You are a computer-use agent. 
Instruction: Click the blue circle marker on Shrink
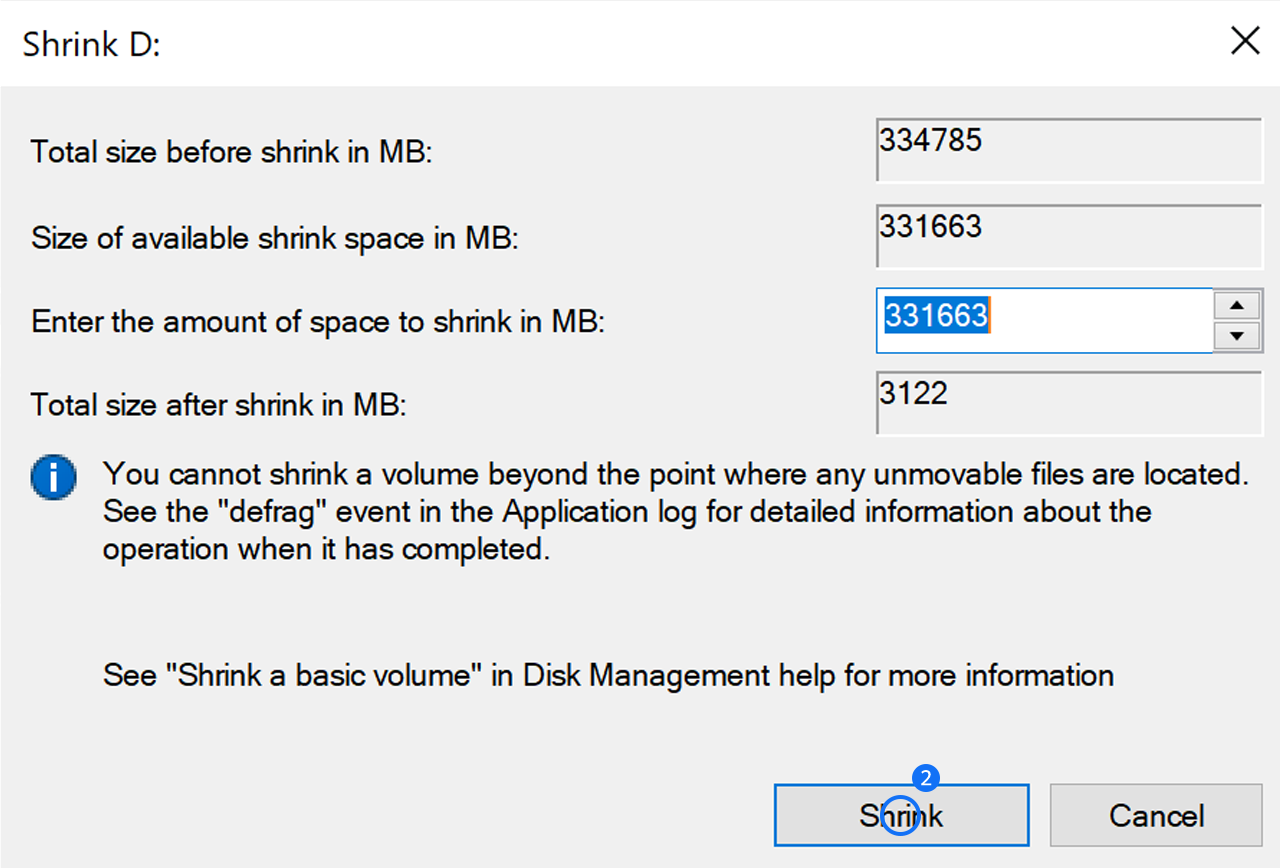click(901, 815)
